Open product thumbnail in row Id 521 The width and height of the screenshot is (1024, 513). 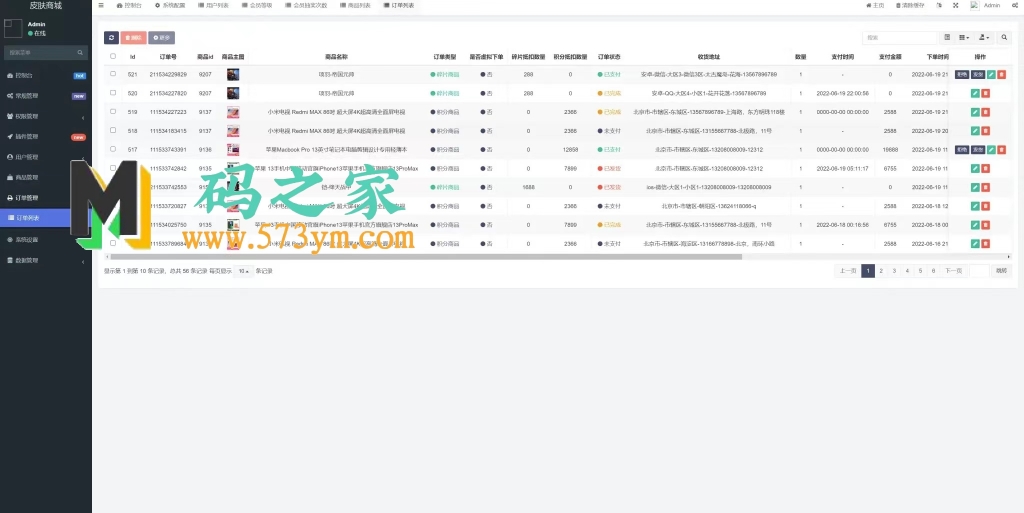coord(233,74)
